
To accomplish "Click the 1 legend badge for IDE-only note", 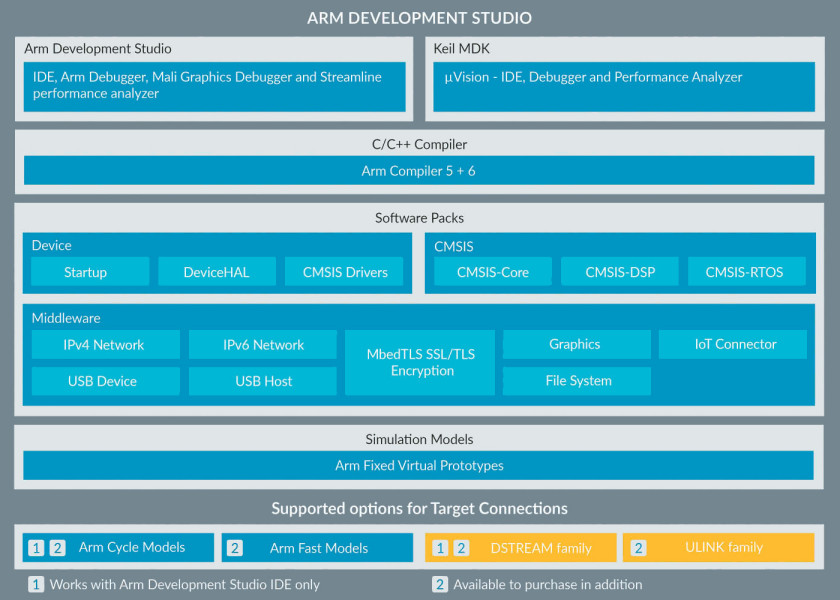I will 36,584.
